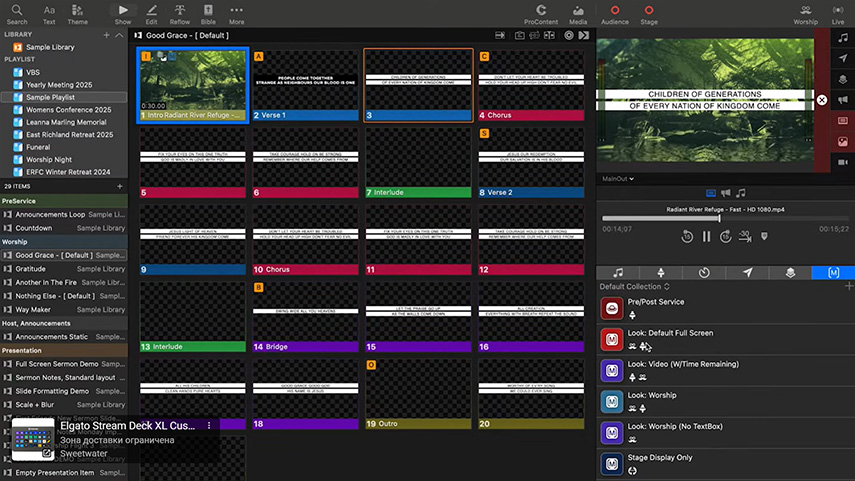855x481 pixels.
Task: Switch to the Messages tab
Action: (747, 273)
